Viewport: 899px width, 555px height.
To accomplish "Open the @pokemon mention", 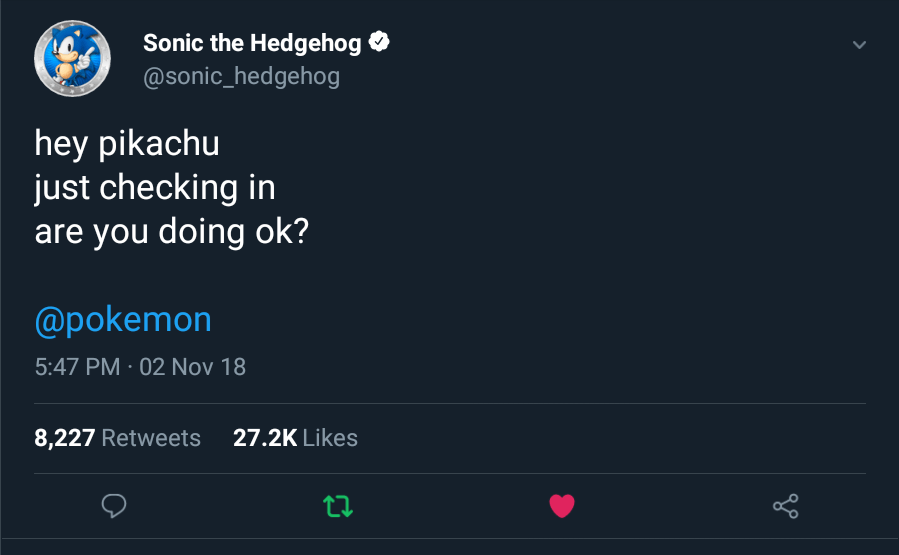I will pyautogui.click(x=123, y=319).
